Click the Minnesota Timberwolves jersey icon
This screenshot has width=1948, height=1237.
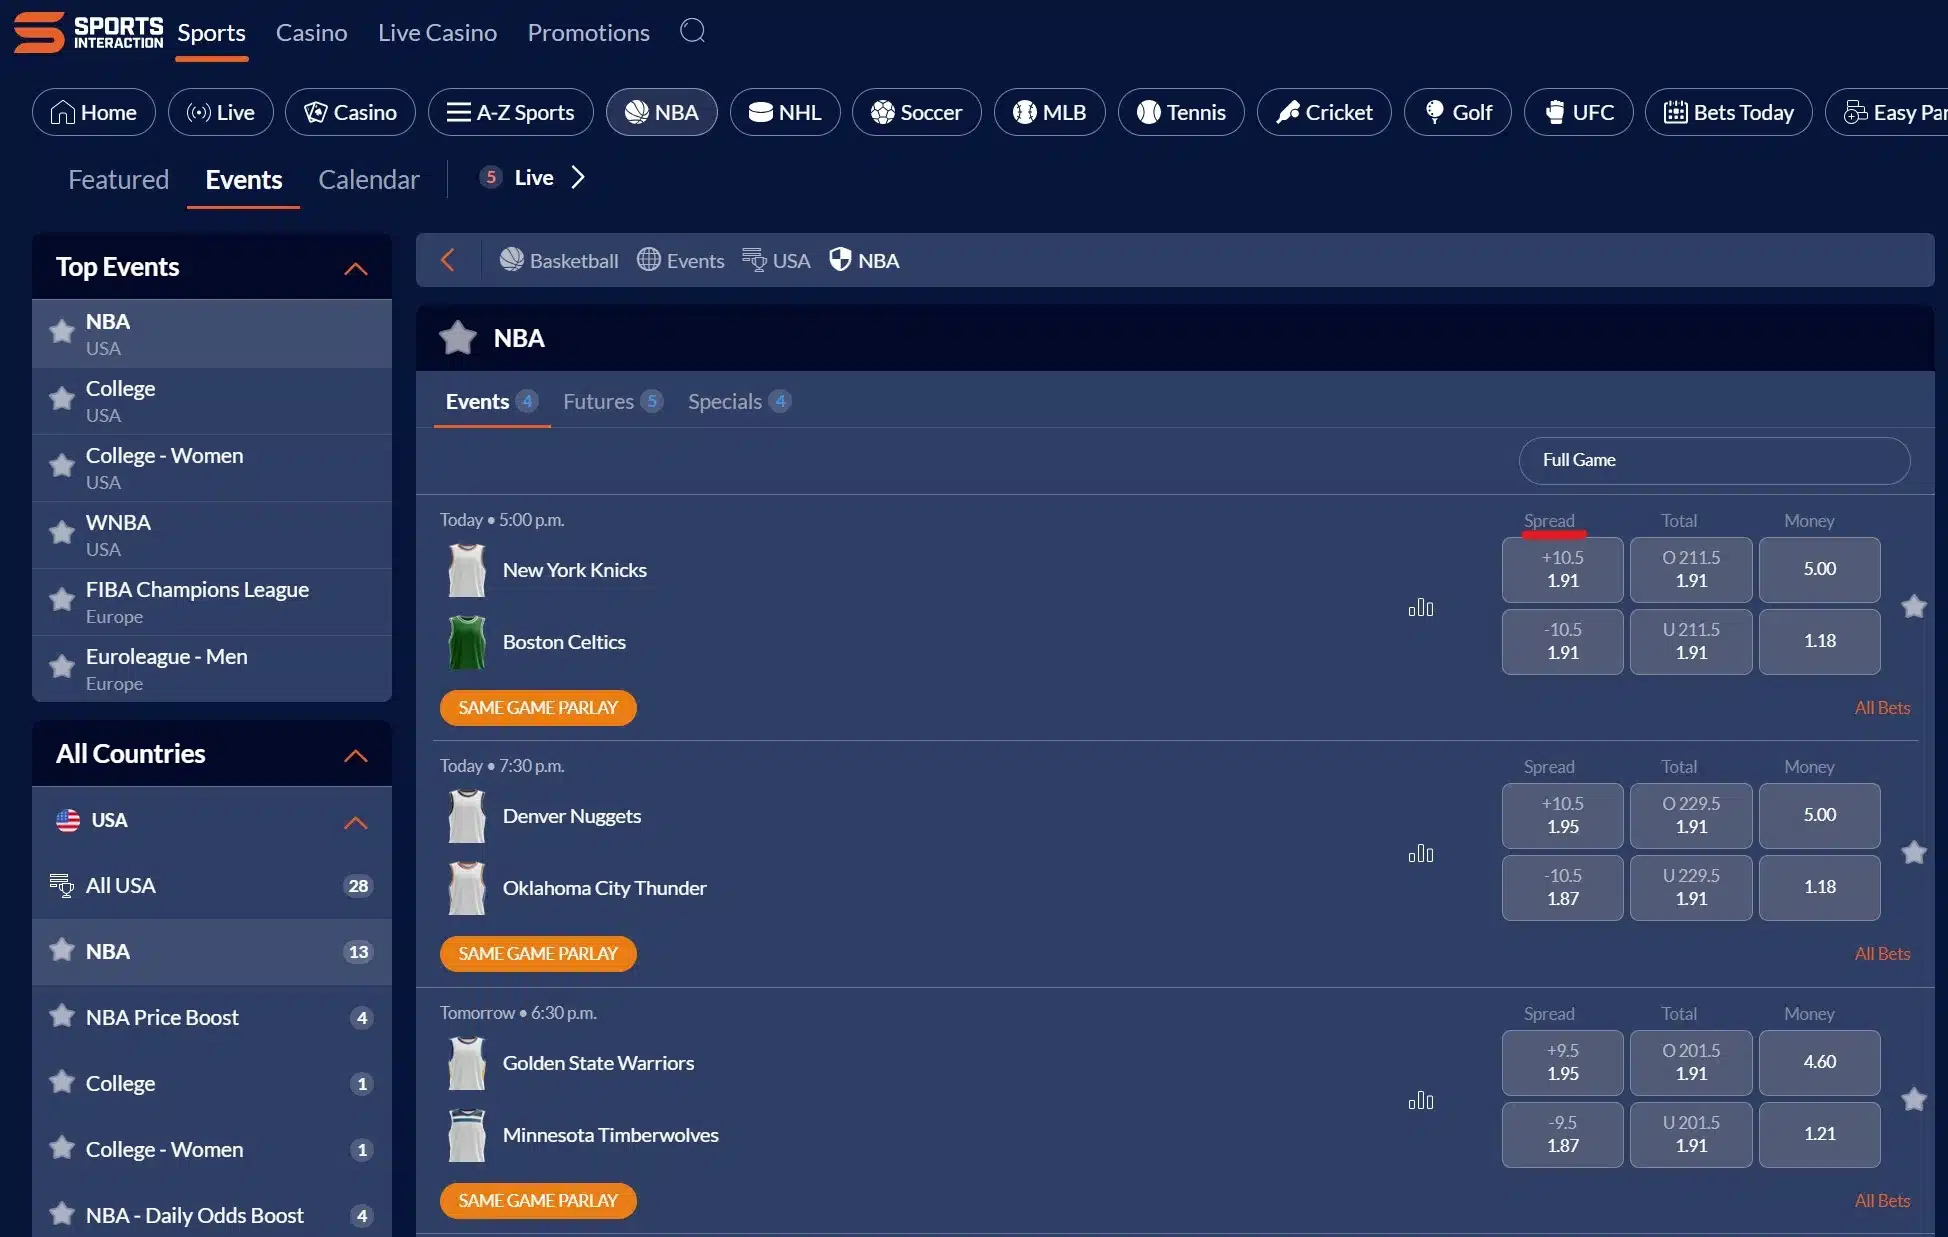(x=467, y=1135)
